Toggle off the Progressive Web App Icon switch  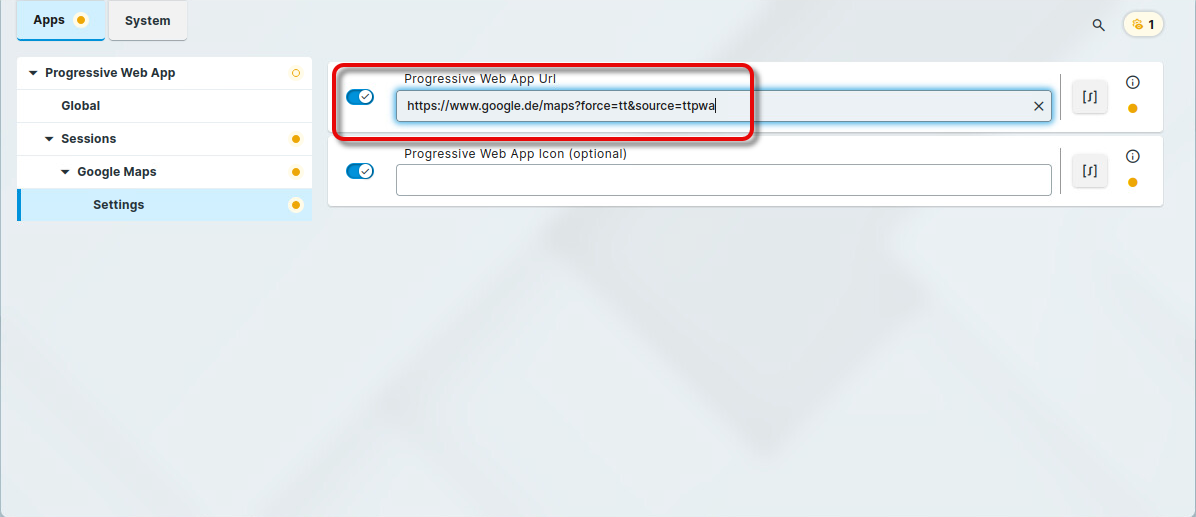coord(359,171)
